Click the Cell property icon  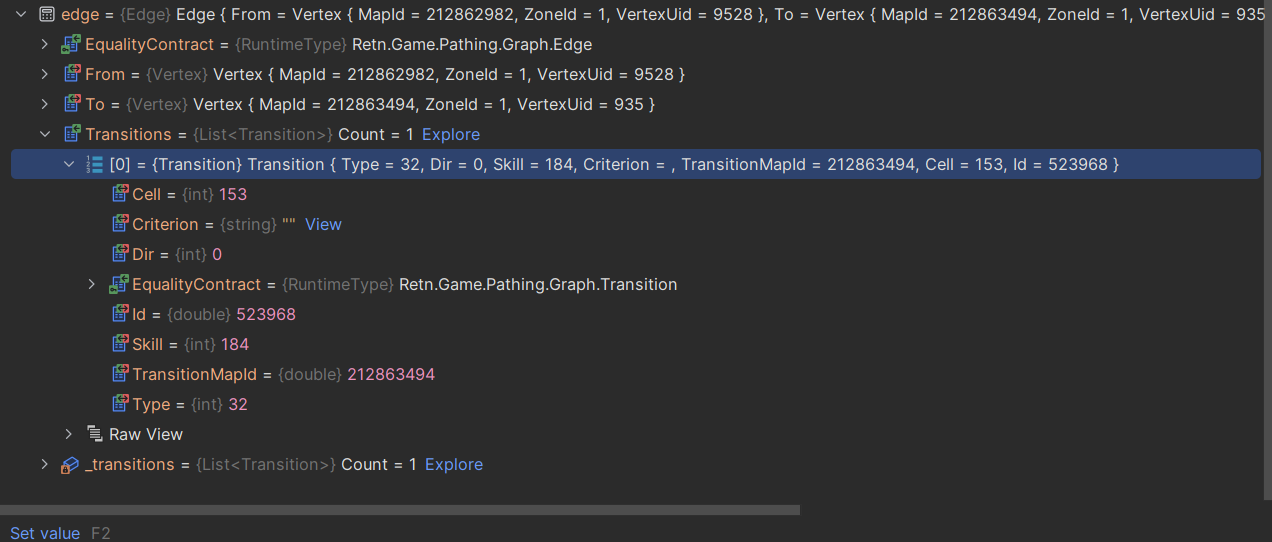(120, 194)
